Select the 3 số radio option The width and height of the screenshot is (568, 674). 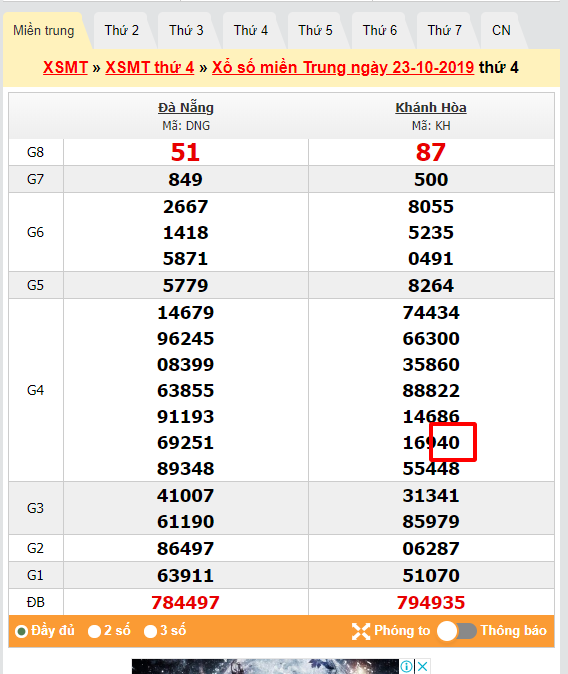pos(150,631)
